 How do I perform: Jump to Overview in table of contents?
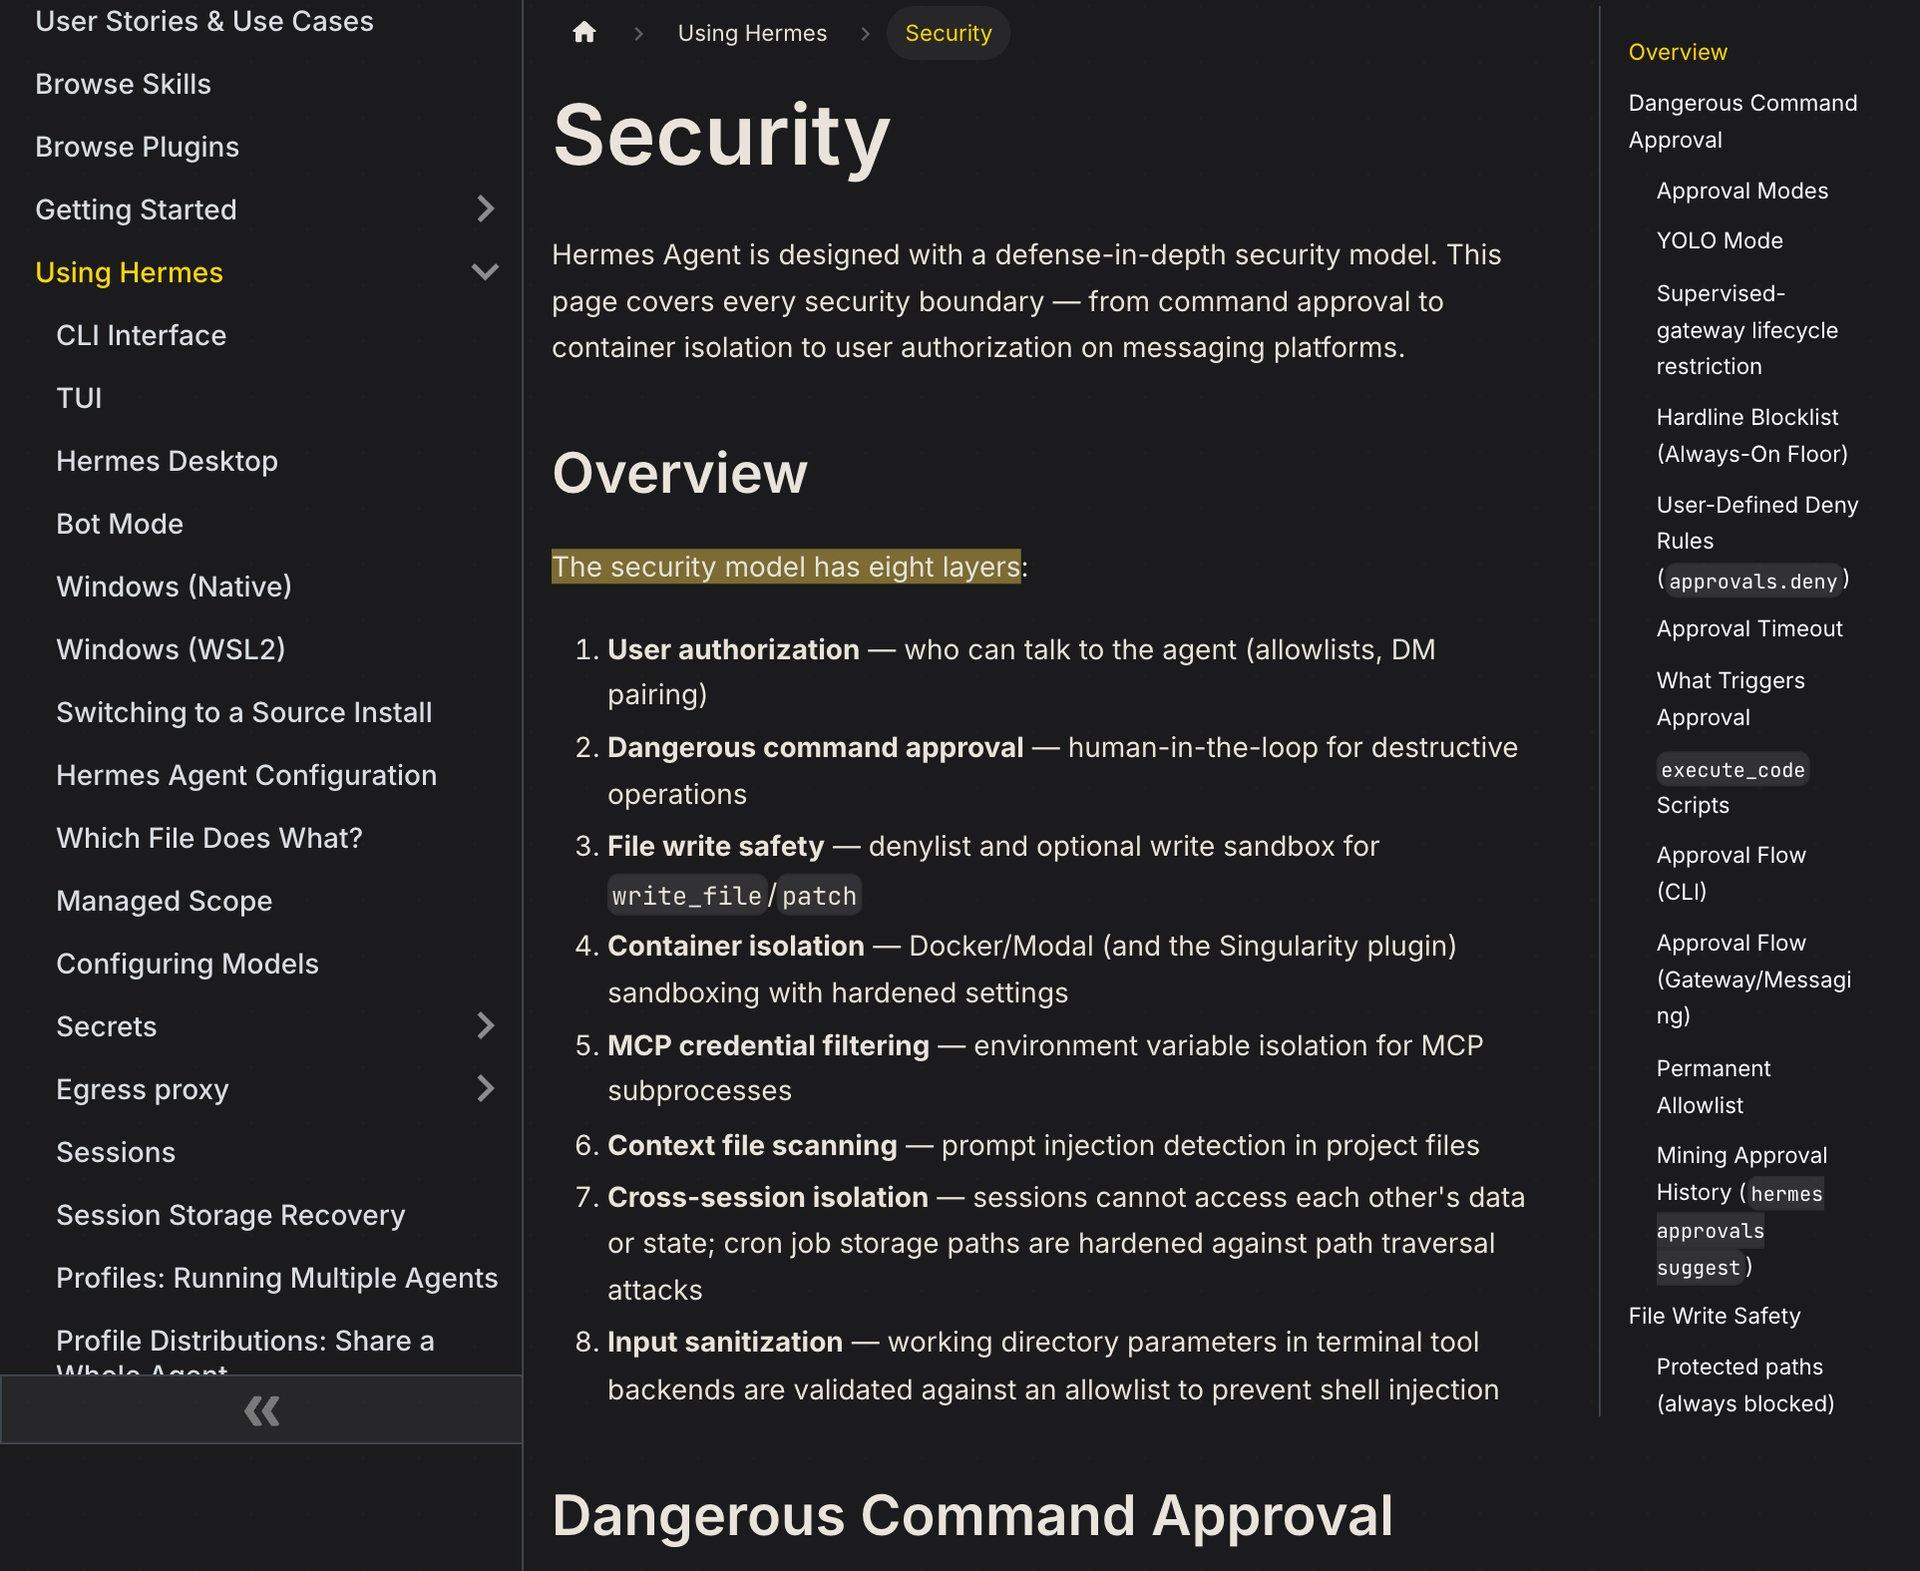[x=1677, y=52]
